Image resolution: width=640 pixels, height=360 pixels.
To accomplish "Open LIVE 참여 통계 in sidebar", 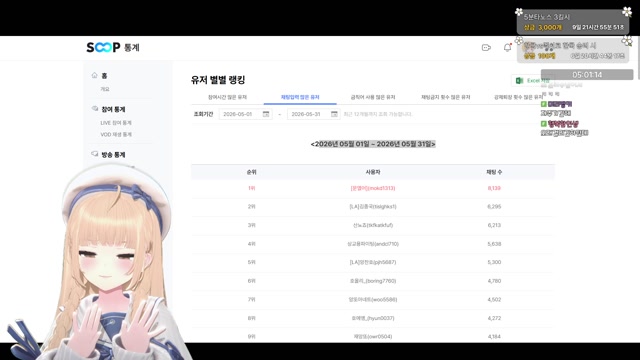I will 116,123.
